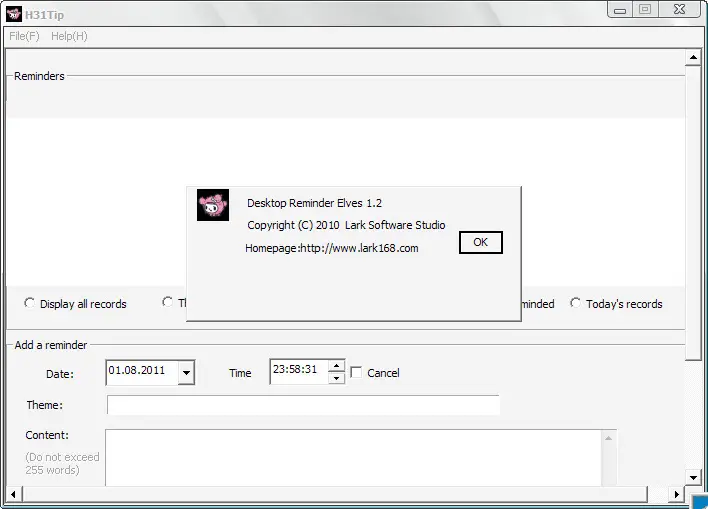Maximize the H31Tip window
Image resolution: width=708 pixels, height=509 pixels.
645,9
